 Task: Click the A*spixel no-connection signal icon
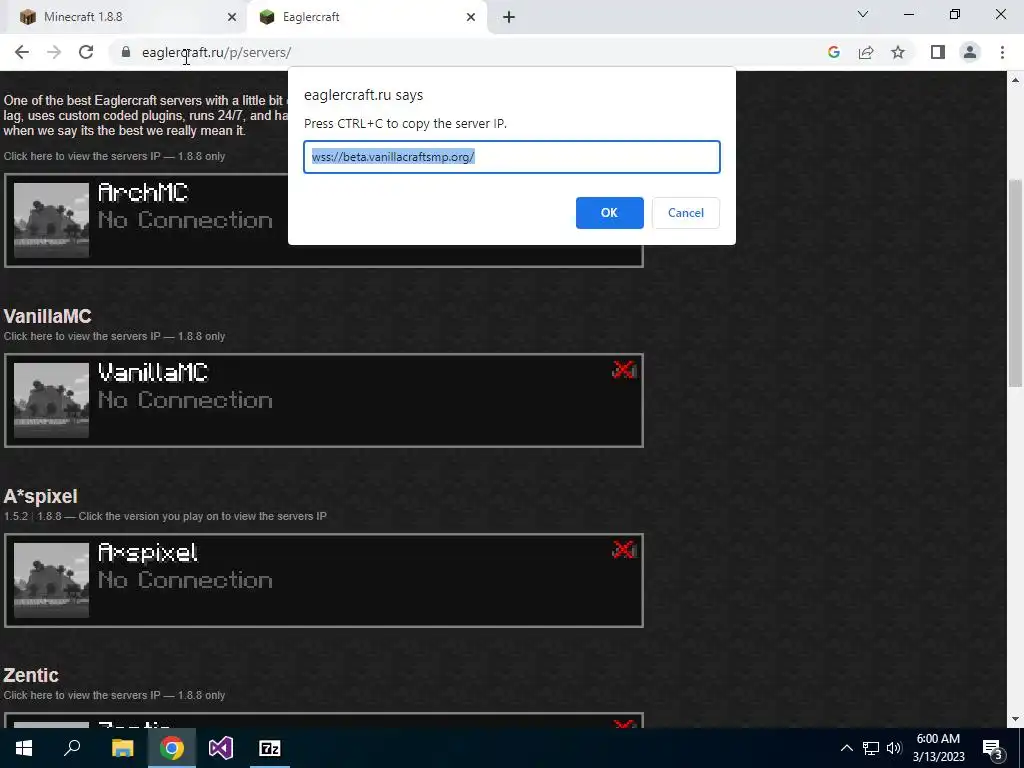[624, 550]
